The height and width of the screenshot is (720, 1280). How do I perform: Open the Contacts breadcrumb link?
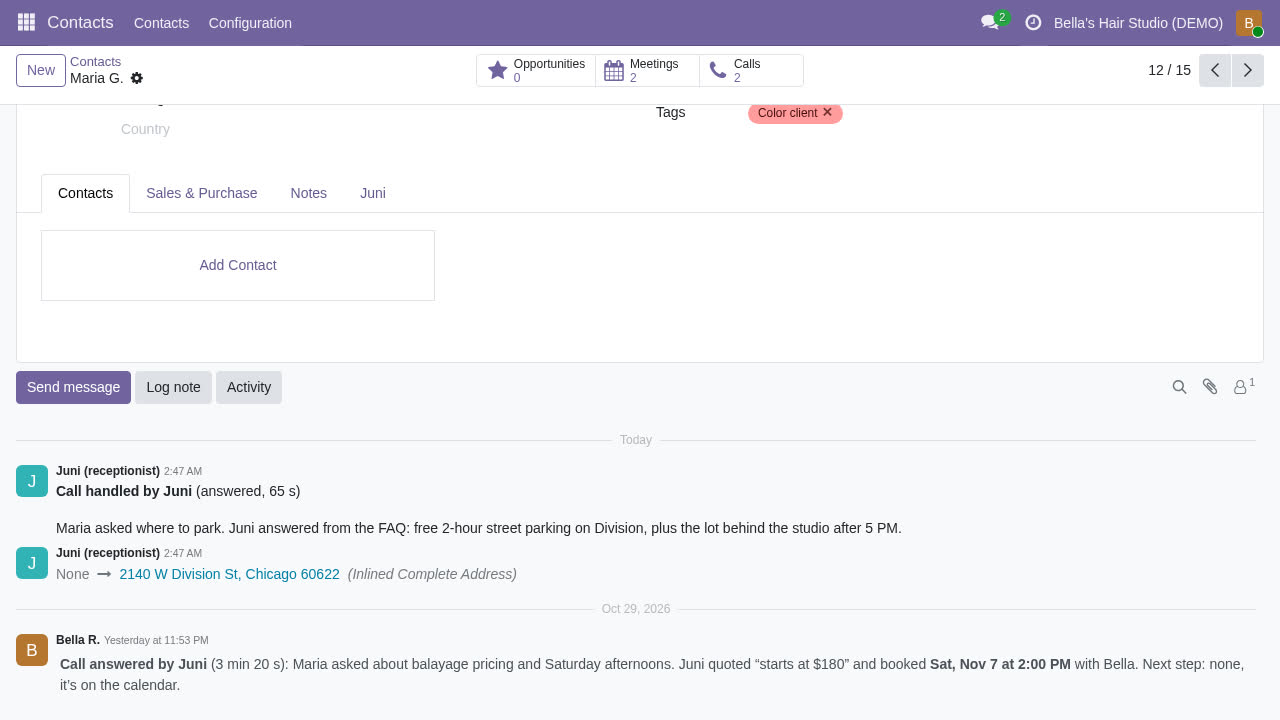[95, 62]
